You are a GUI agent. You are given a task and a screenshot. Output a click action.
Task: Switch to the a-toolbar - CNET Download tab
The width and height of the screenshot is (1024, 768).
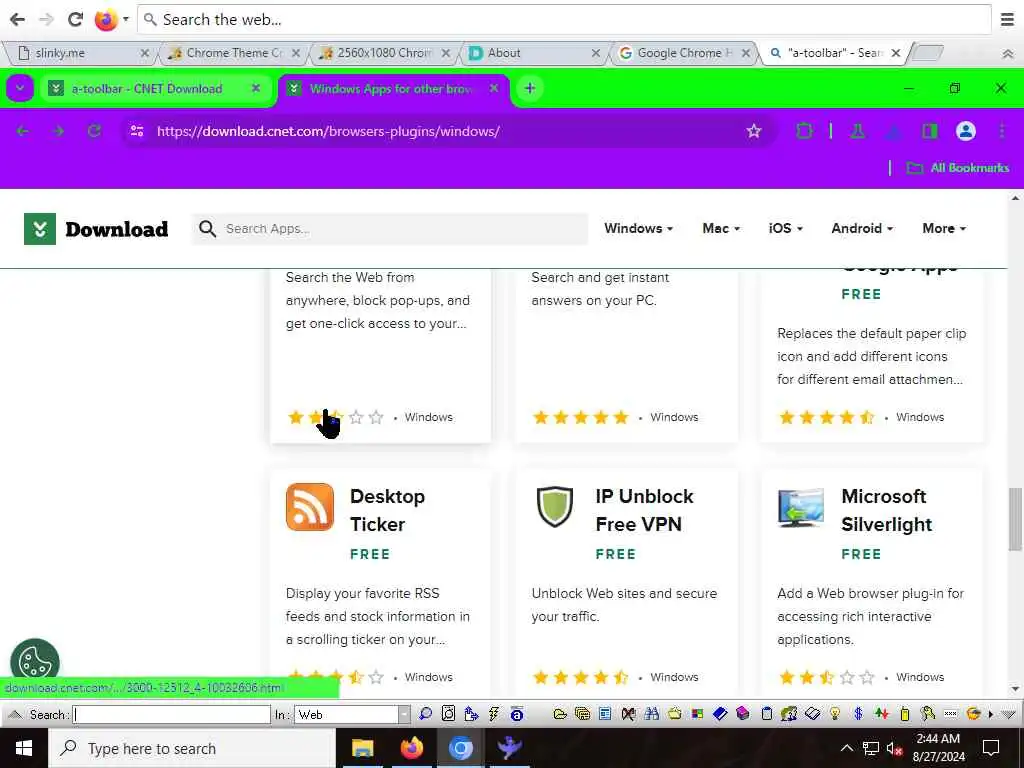pyautogui.click(x=155, y=88)
